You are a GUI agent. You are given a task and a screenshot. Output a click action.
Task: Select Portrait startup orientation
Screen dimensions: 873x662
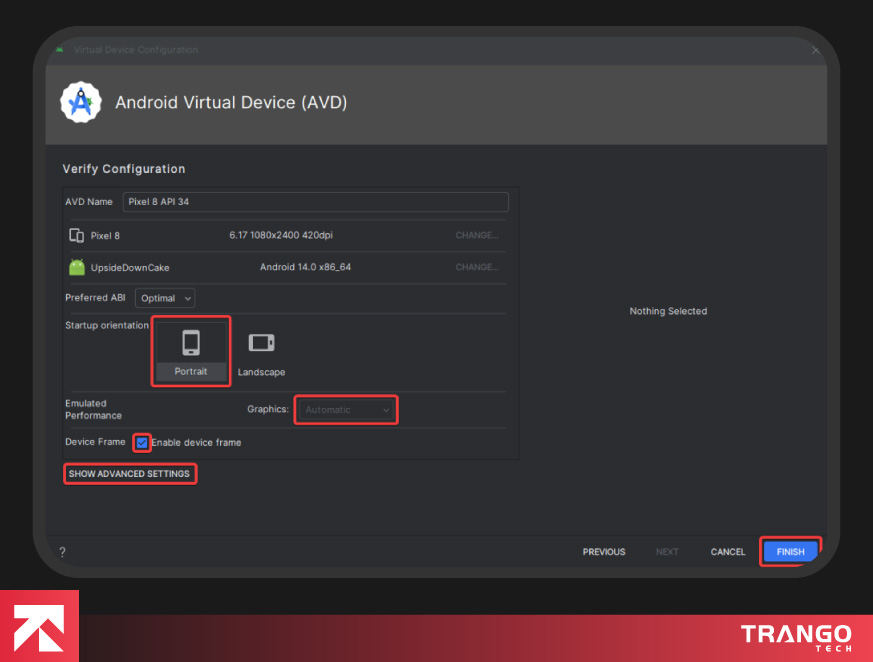pyautogui.click(x=191, y=351)
